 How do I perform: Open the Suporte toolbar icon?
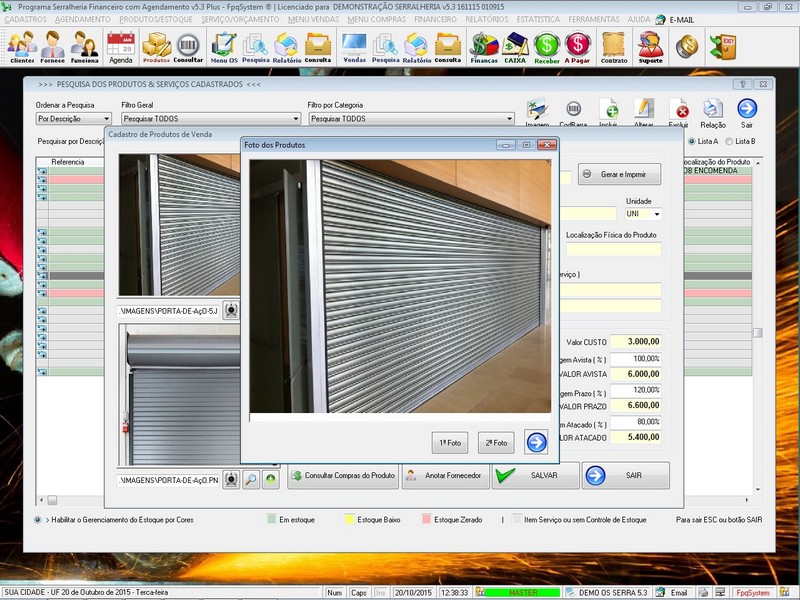coord(650,46)
